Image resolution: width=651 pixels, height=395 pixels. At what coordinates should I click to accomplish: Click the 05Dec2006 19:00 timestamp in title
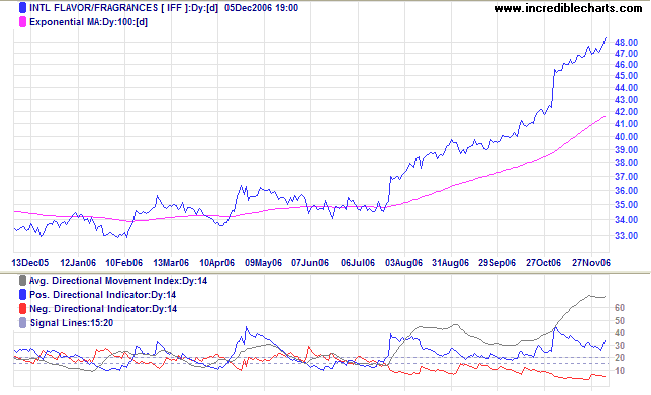coord(261,8)
